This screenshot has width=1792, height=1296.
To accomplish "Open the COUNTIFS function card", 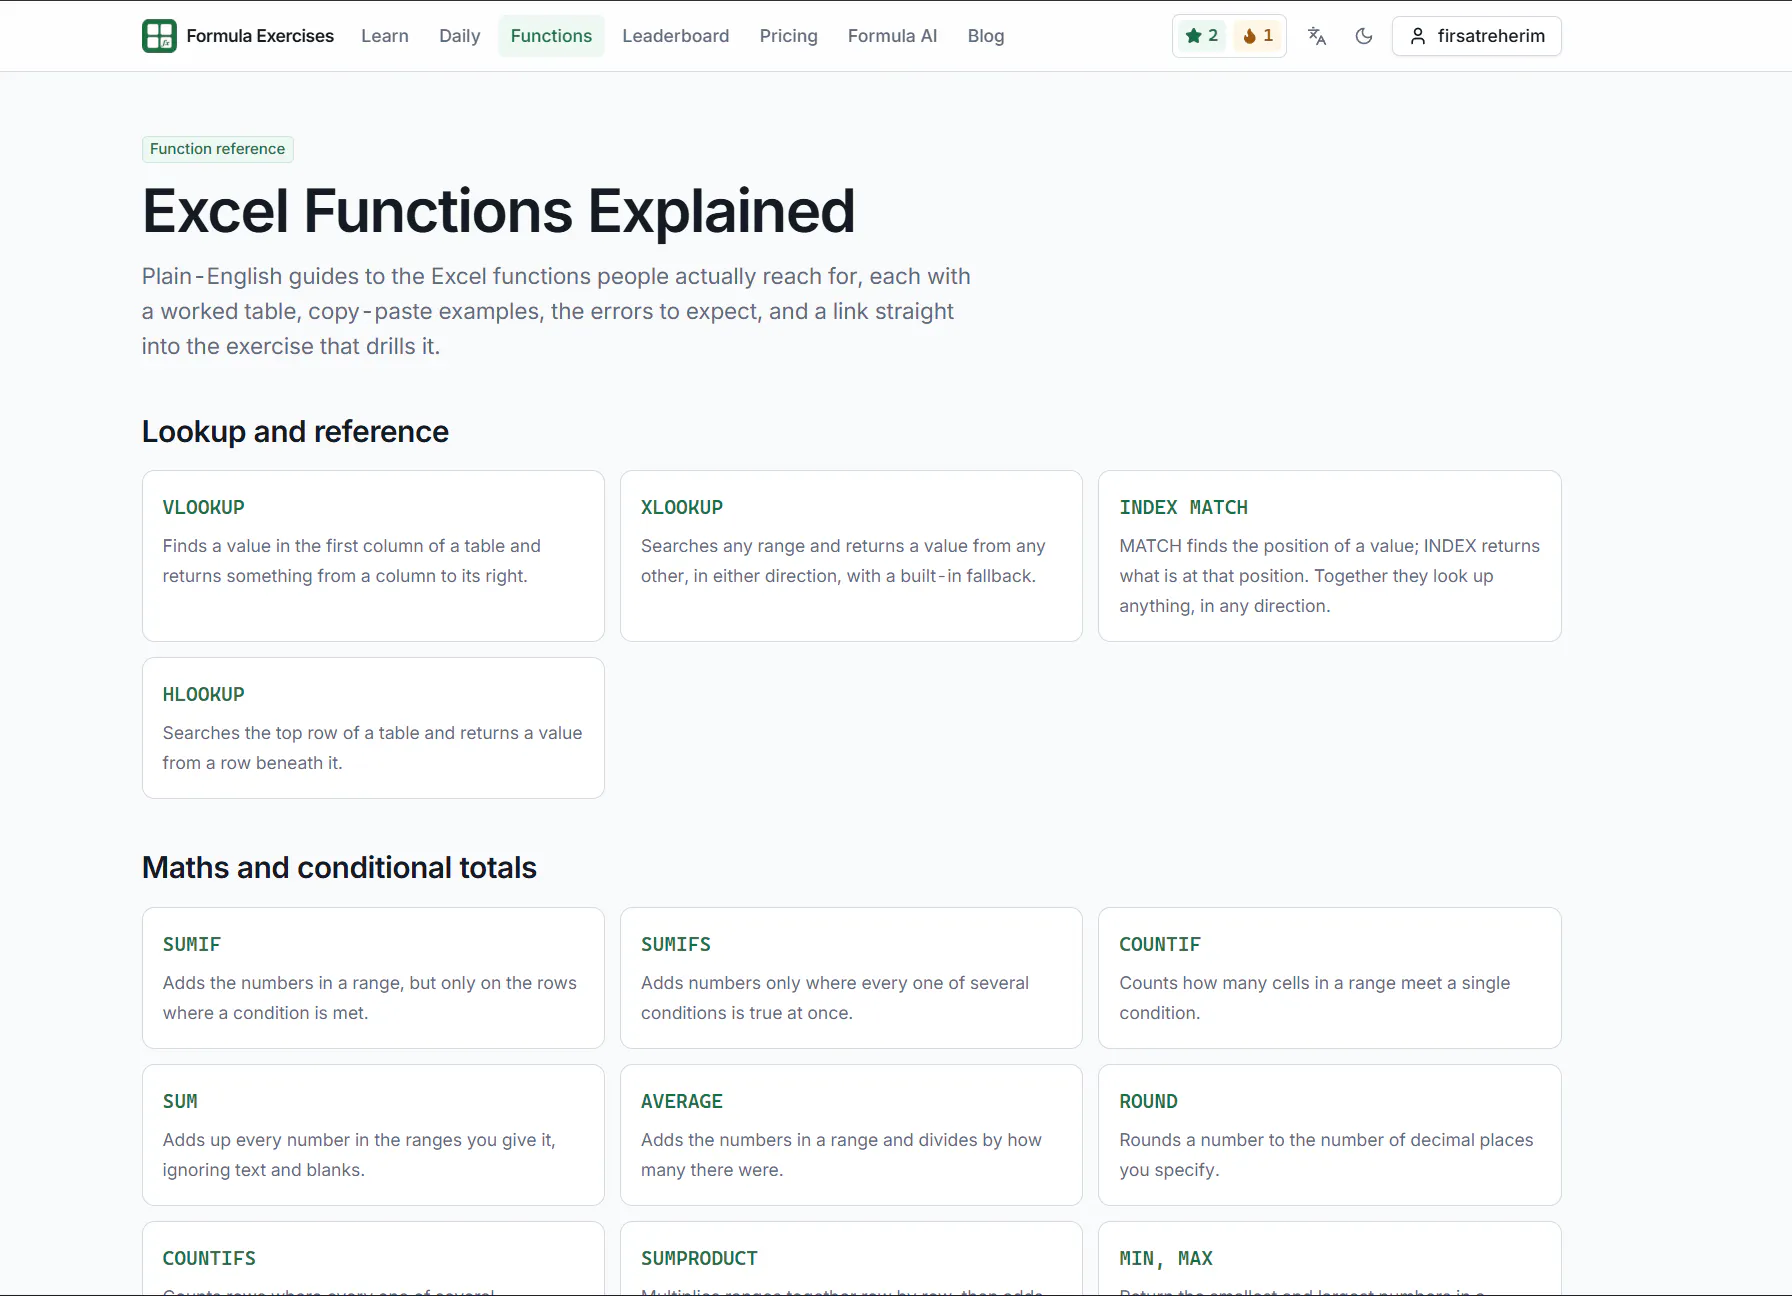I will (373, 1259).
